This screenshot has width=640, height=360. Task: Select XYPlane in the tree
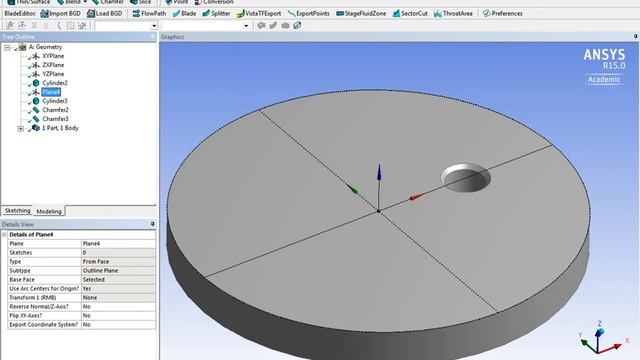(x=53, y=56)
